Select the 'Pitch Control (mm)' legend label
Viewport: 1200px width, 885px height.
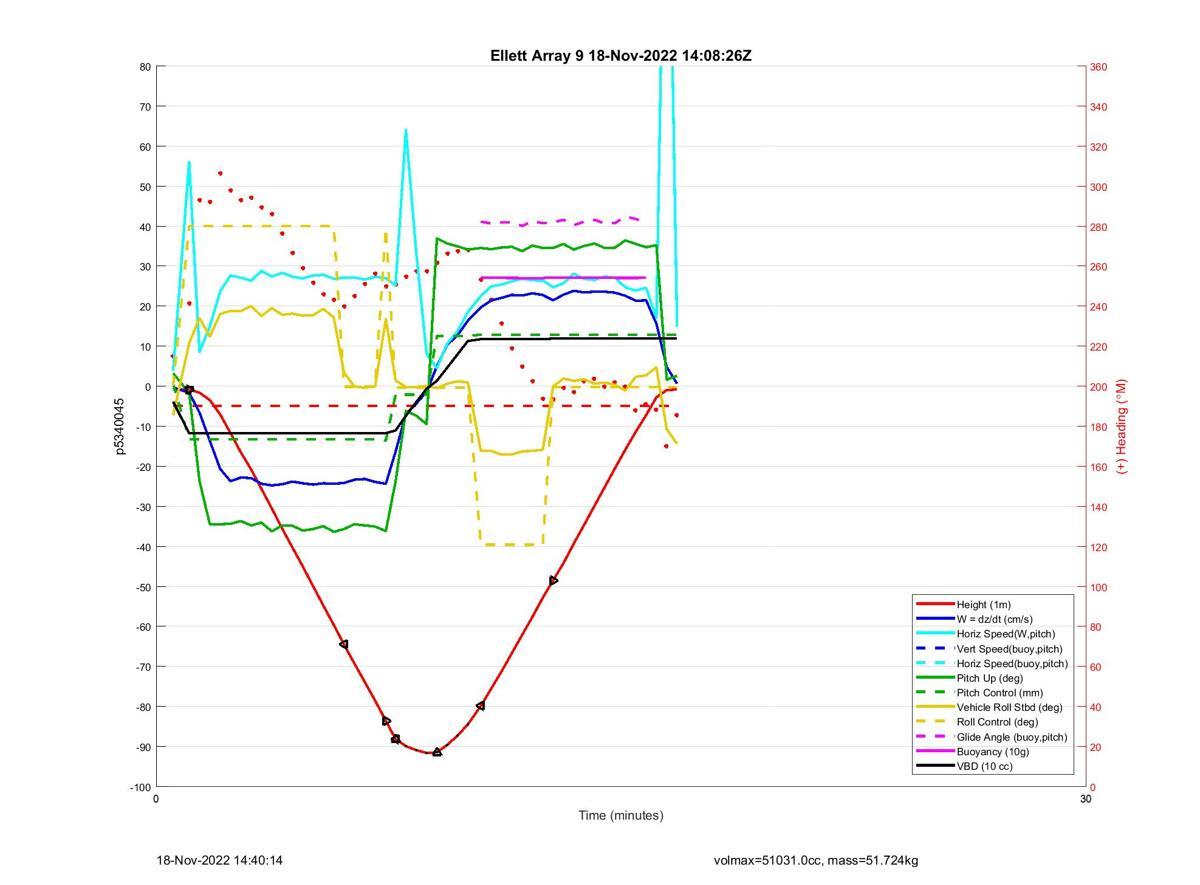[998, 693]
